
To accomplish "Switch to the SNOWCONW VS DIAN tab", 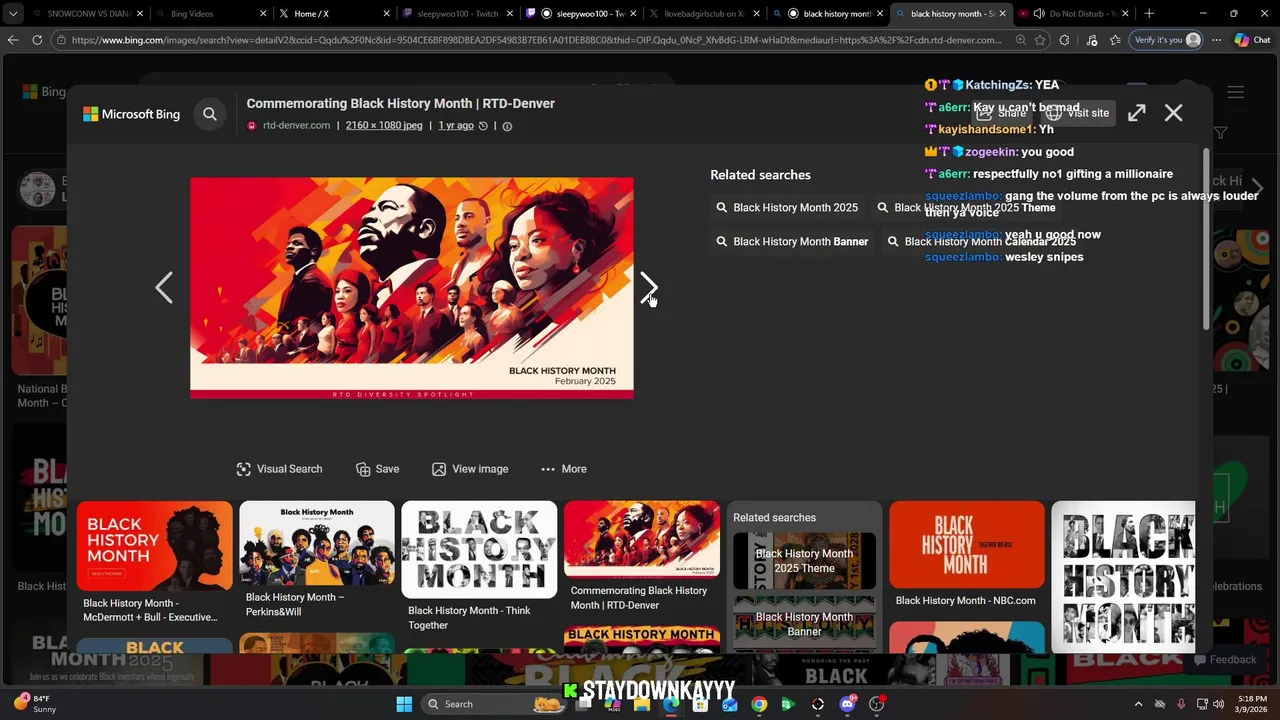I will click(x=88, y=14).
